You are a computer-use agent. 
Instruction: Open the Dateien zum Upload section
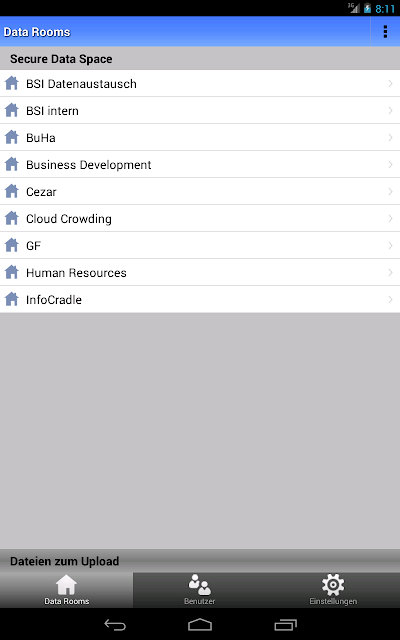[x=200, y=561]
